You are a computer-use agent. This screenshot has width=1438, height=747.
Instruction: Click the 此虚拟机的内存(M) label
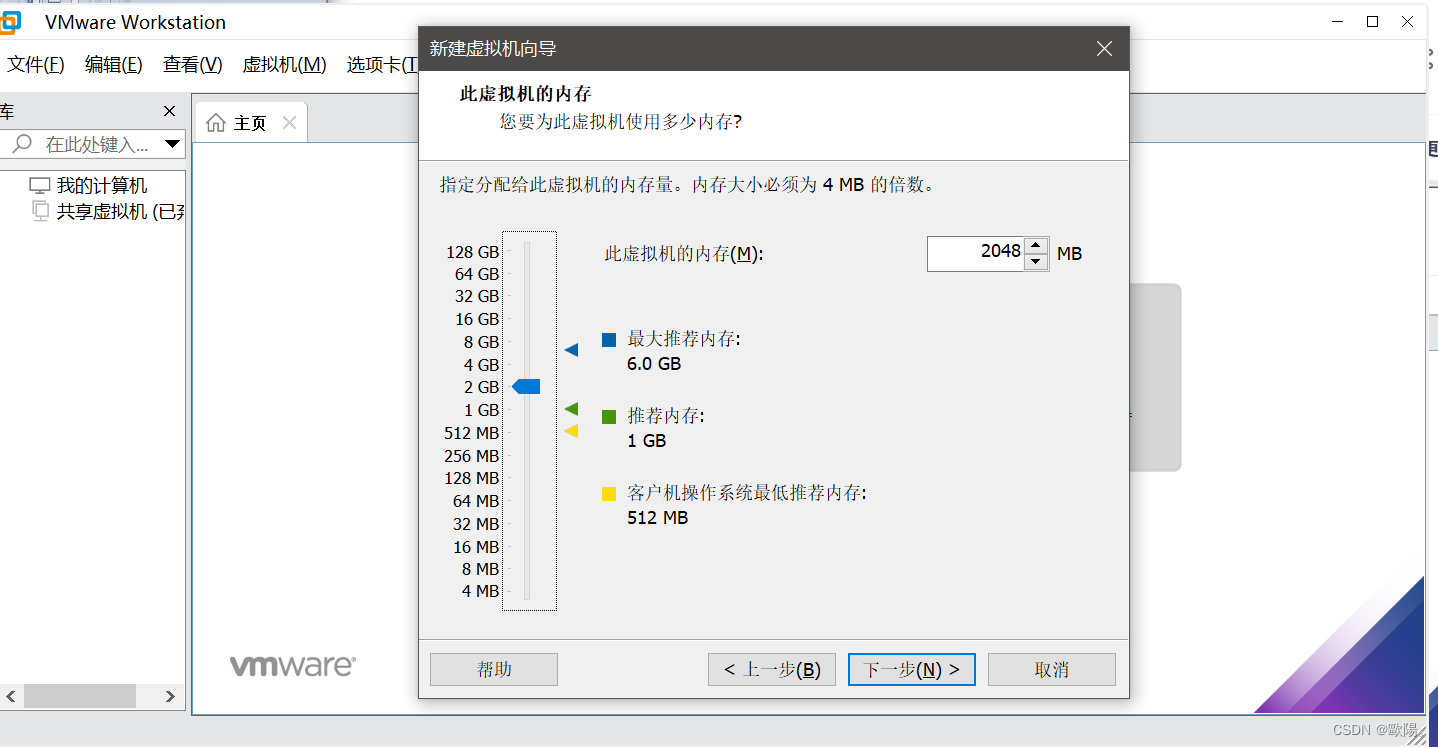684,254
